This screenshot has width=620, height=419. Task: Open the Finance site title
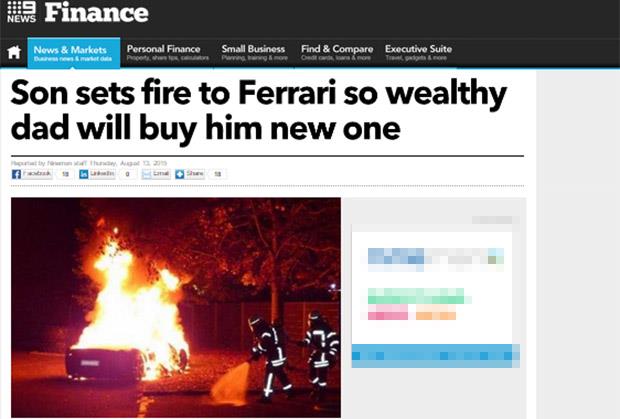96,12
